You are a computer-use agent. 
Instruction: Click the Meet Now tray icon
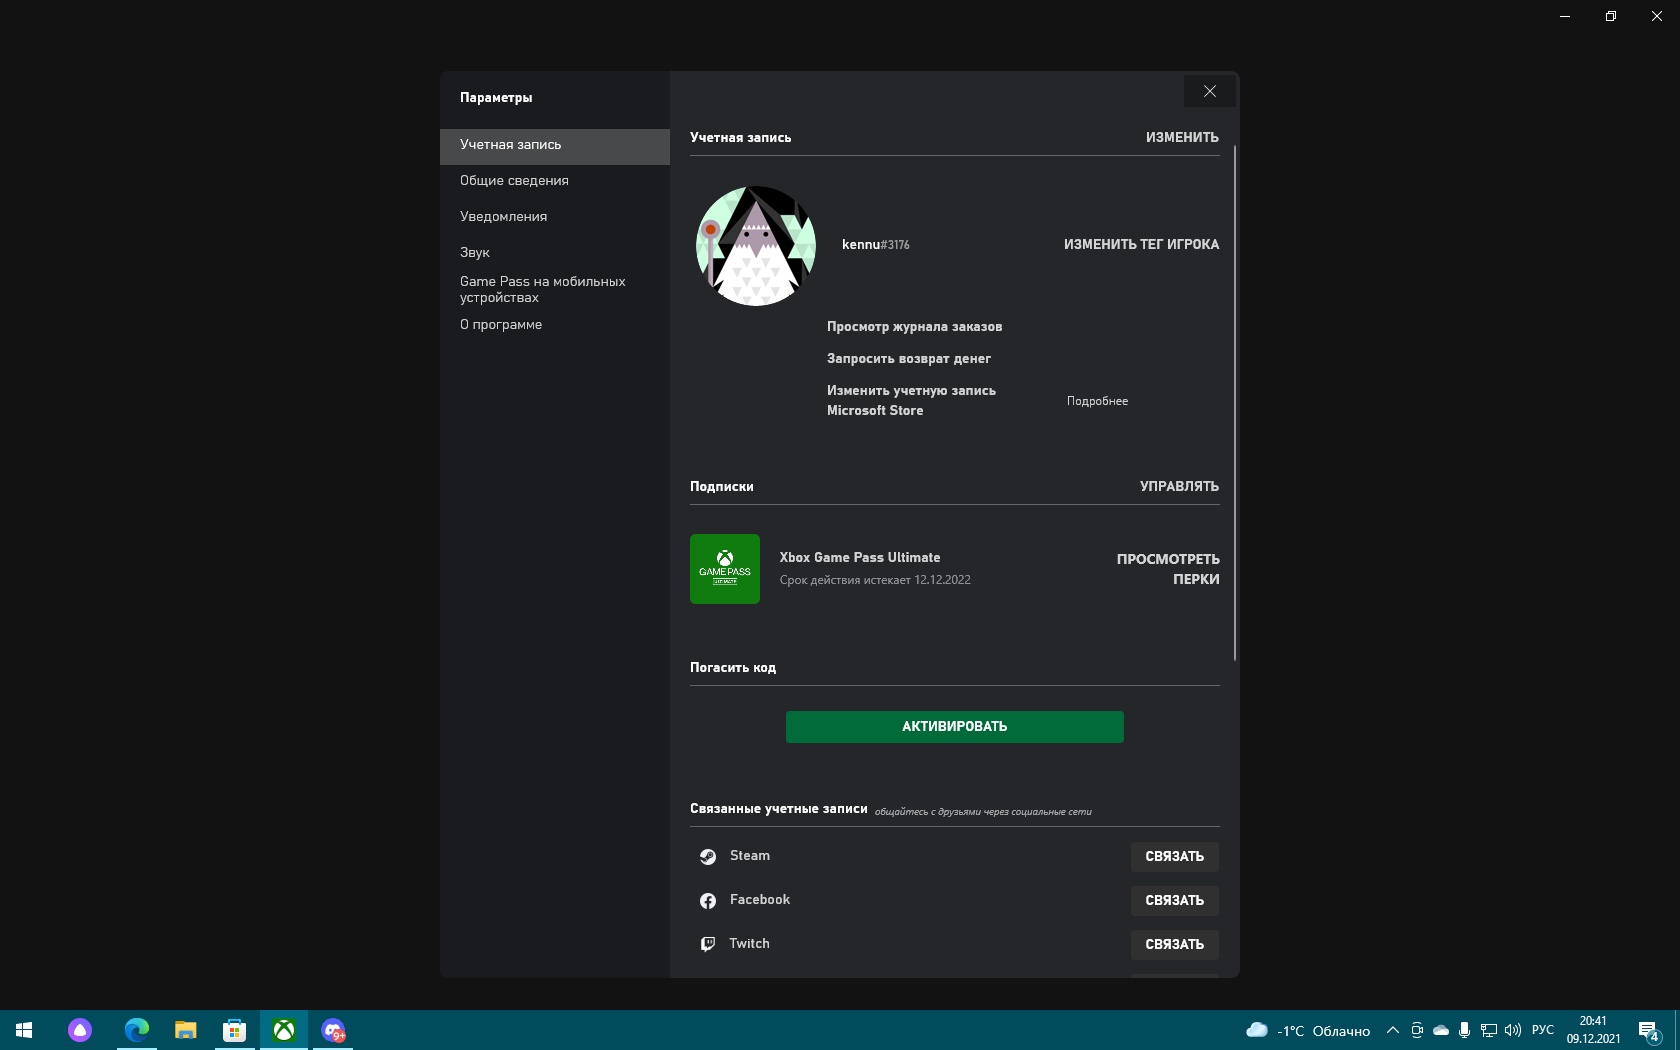[x=1416, y=1030]
